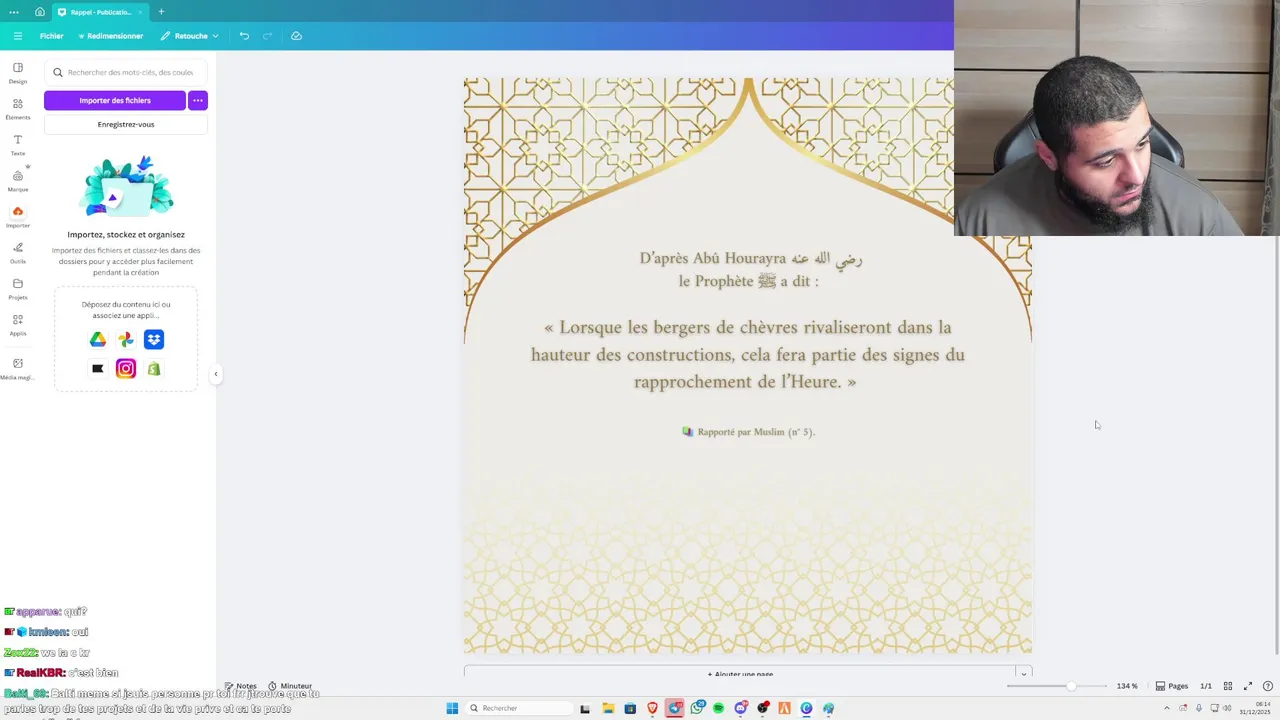Screen dimensions: 1280x720
Task: Toggle the Pages view button
Action: pos(1172,686)
